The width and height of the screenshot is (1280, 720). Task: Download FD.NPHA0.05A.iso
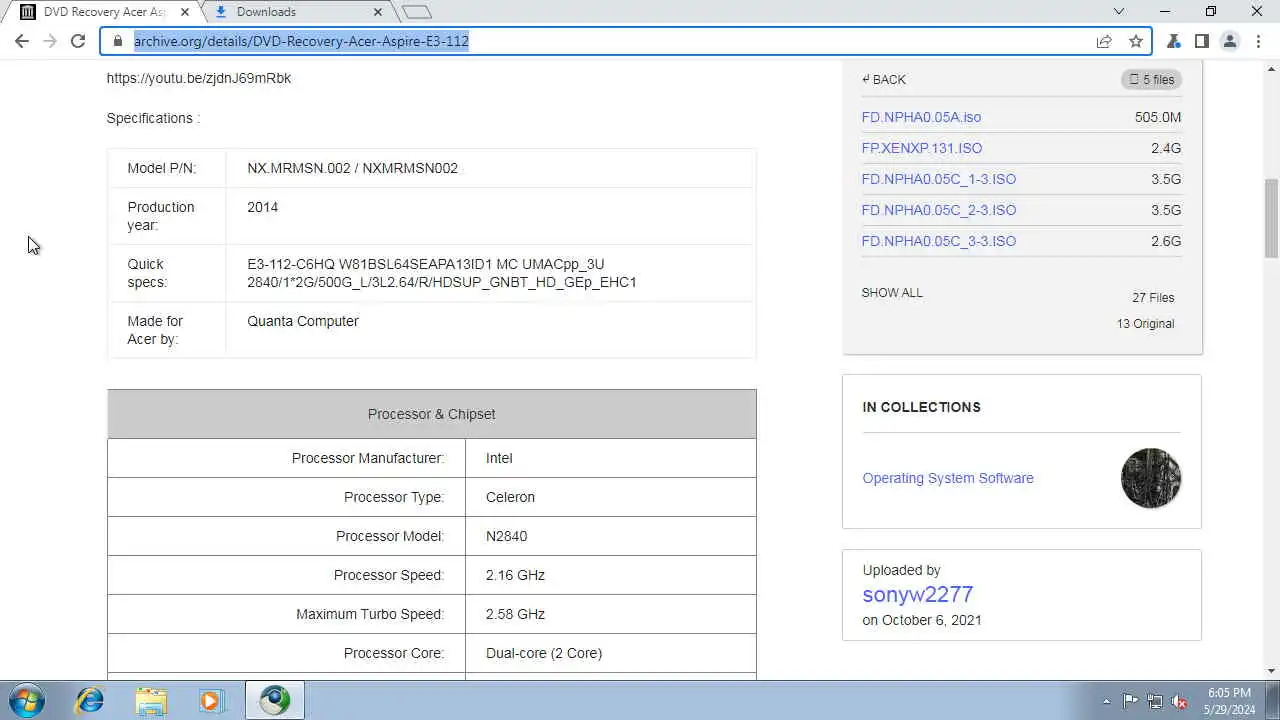[921, 117]
